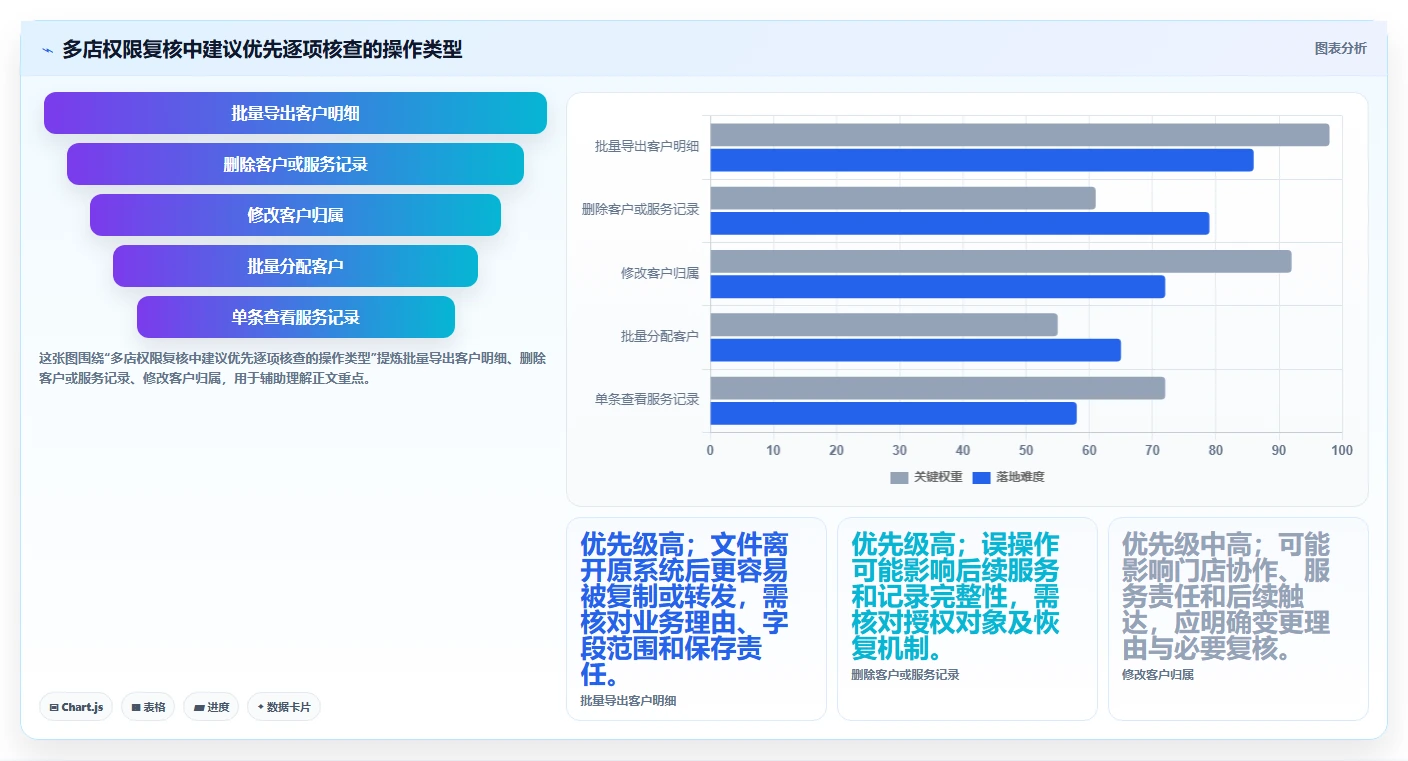Screen dimensions: 1408x761
Task: Click the header icon beside the title
Action: click(x=47, y=50)
